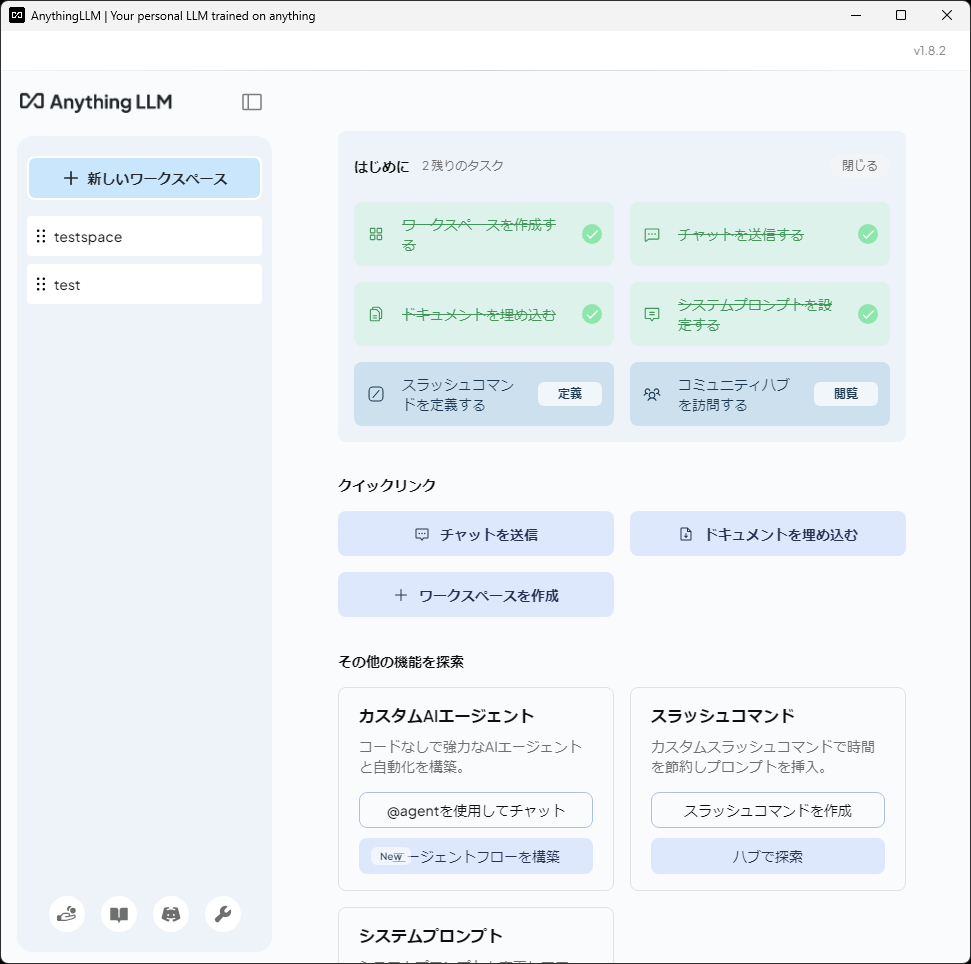Click the AnythingLLM title bar icon
This screenshot has width=971, height=964.
[14, 15]
